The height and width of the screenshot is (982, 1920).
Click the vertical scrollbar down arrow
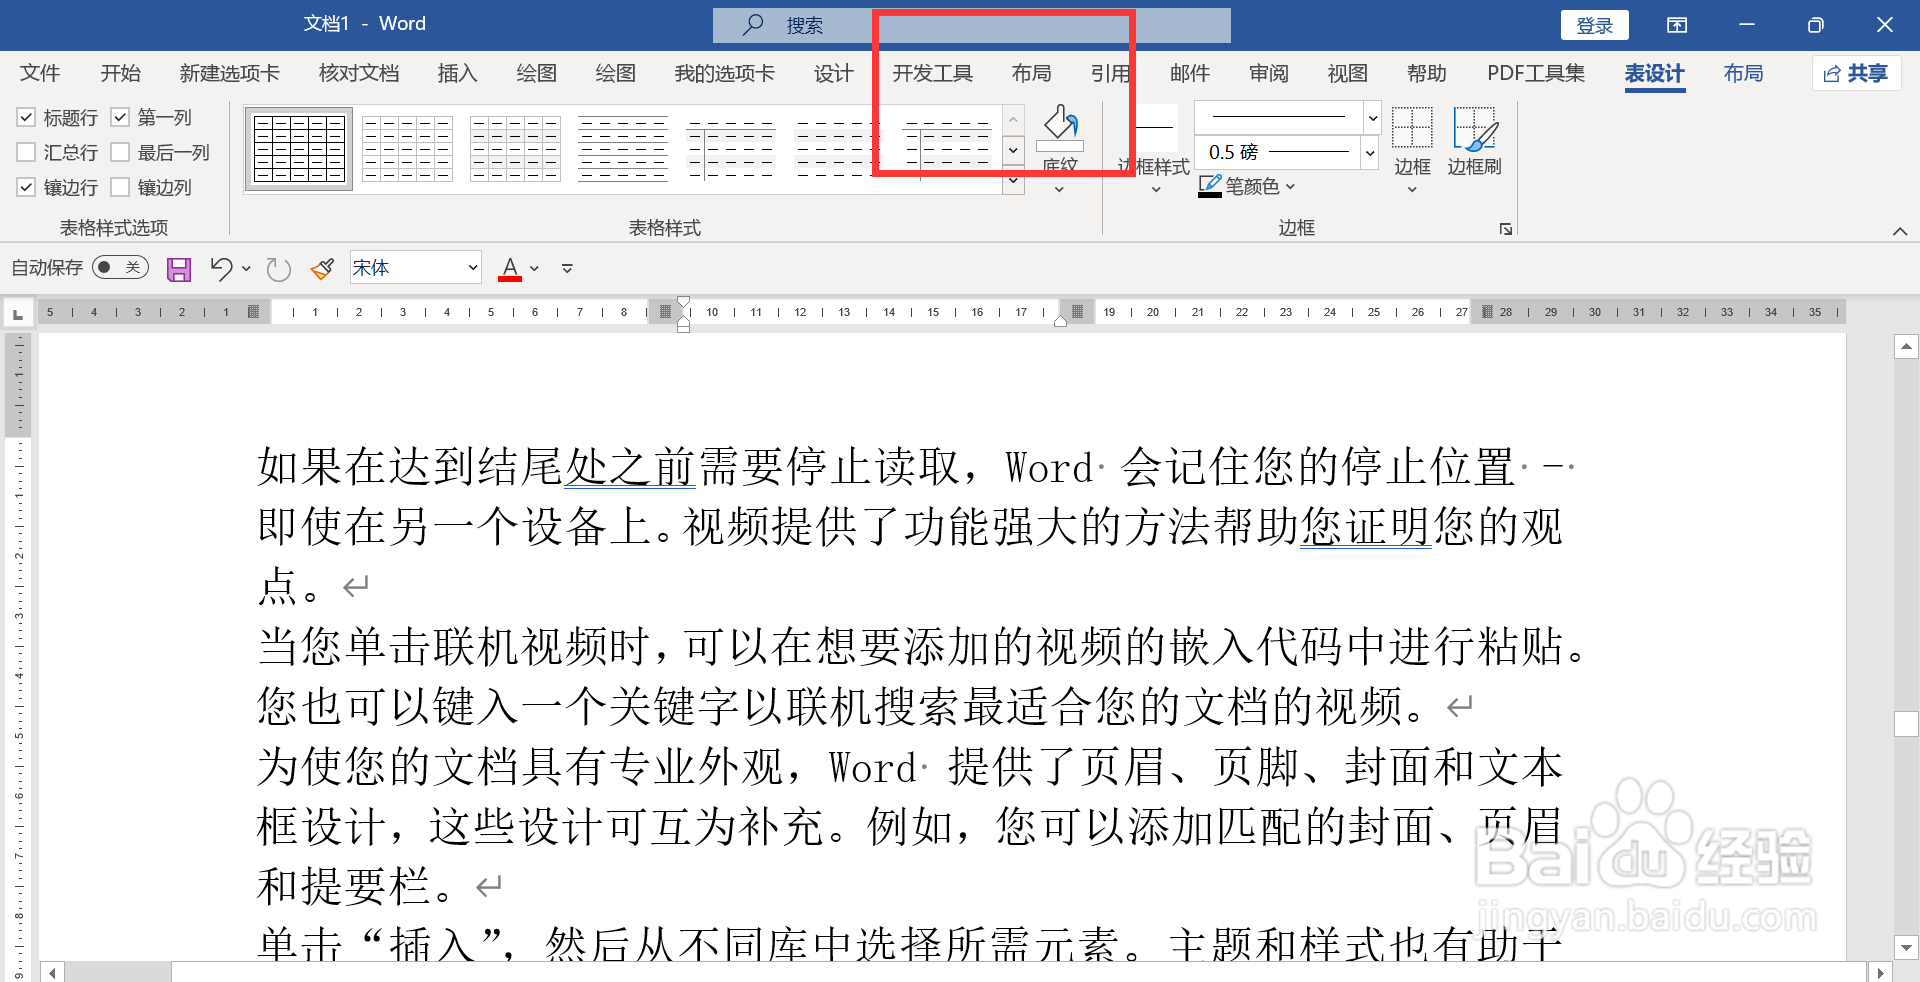pos(1906,947)
